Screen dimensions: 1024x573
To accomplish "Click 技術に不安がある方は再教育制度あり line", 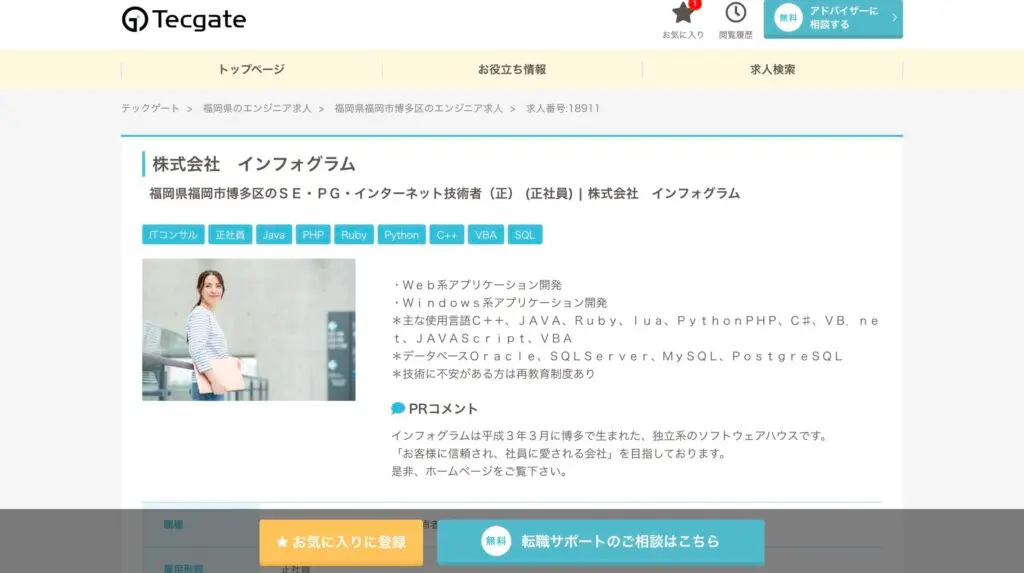I will (494, 374).
